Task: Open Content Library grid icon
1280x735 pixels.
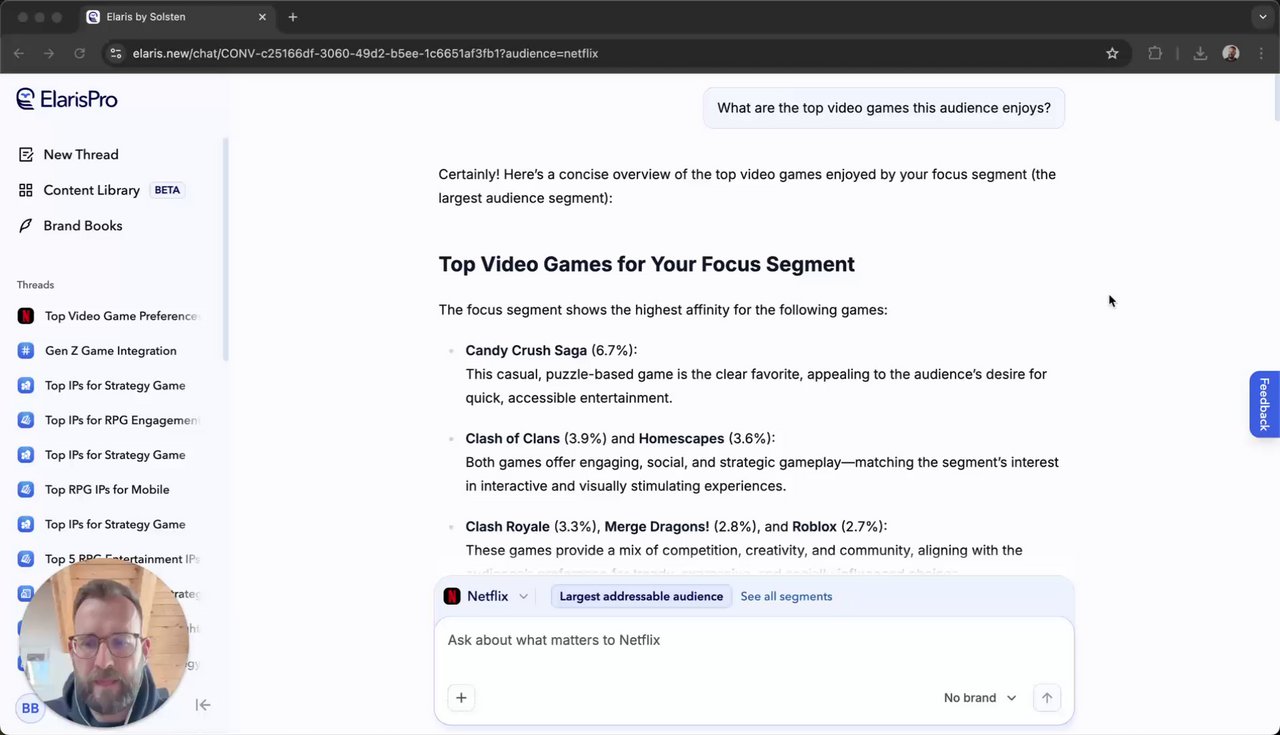Action: 26,190
